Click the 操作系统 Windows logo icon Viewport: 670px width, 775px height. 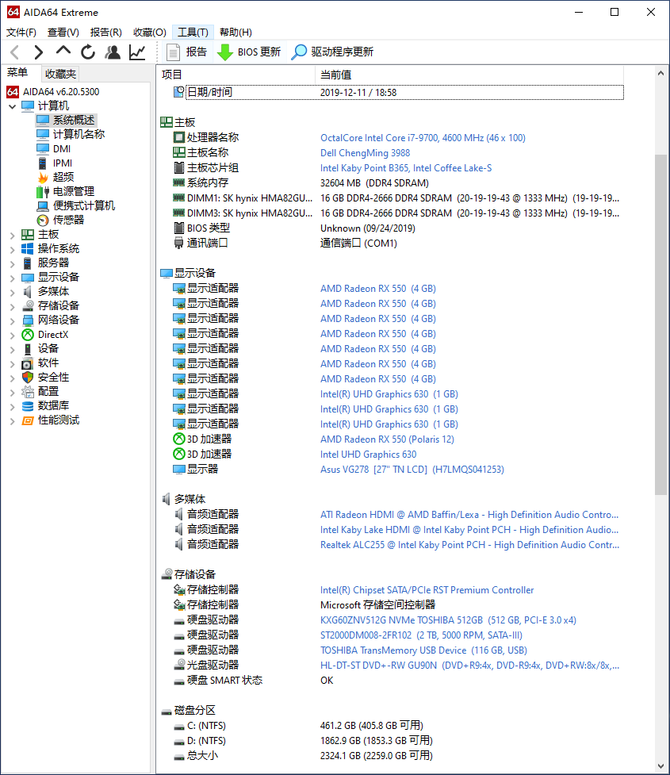coord(28,249)
